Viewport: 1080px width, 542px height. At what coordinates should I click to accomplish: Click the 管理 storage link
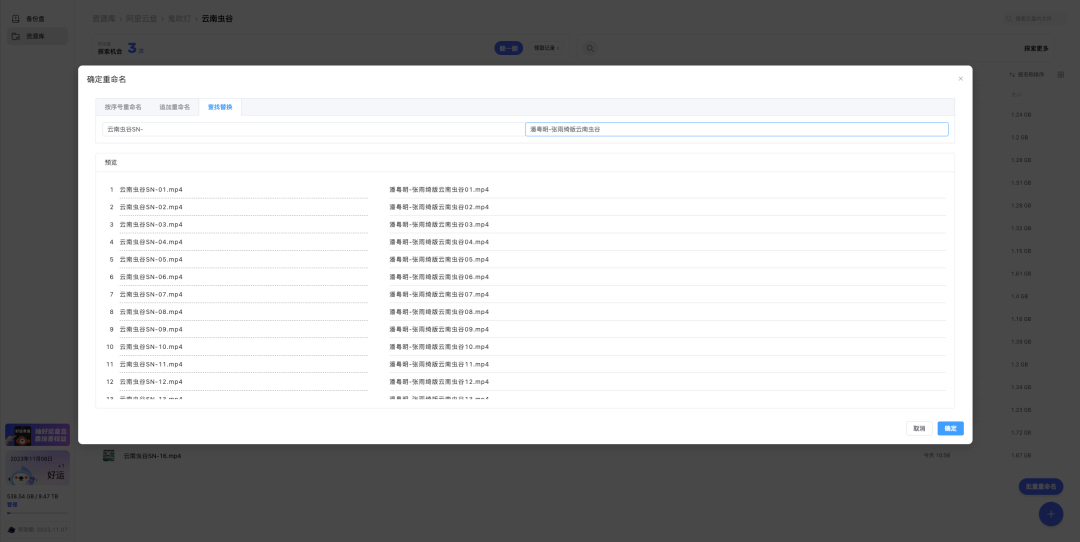(x=11, y=504)
